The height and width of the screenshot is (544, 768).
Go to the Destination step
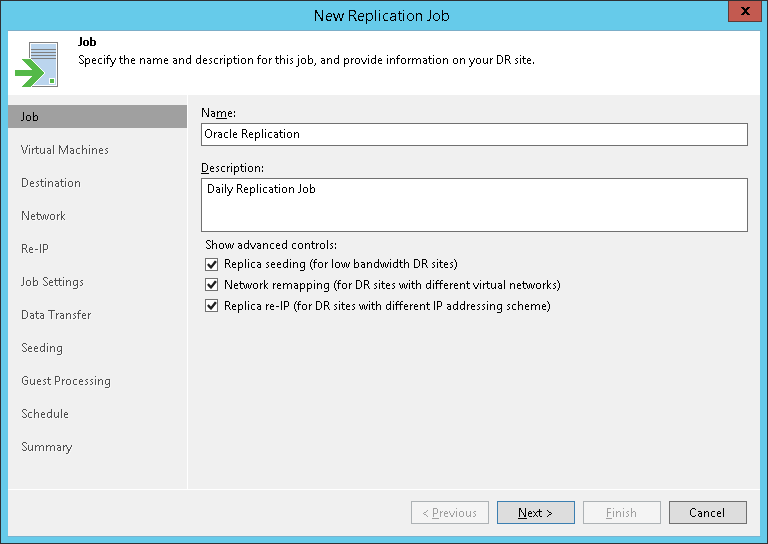tap(51, 183)
